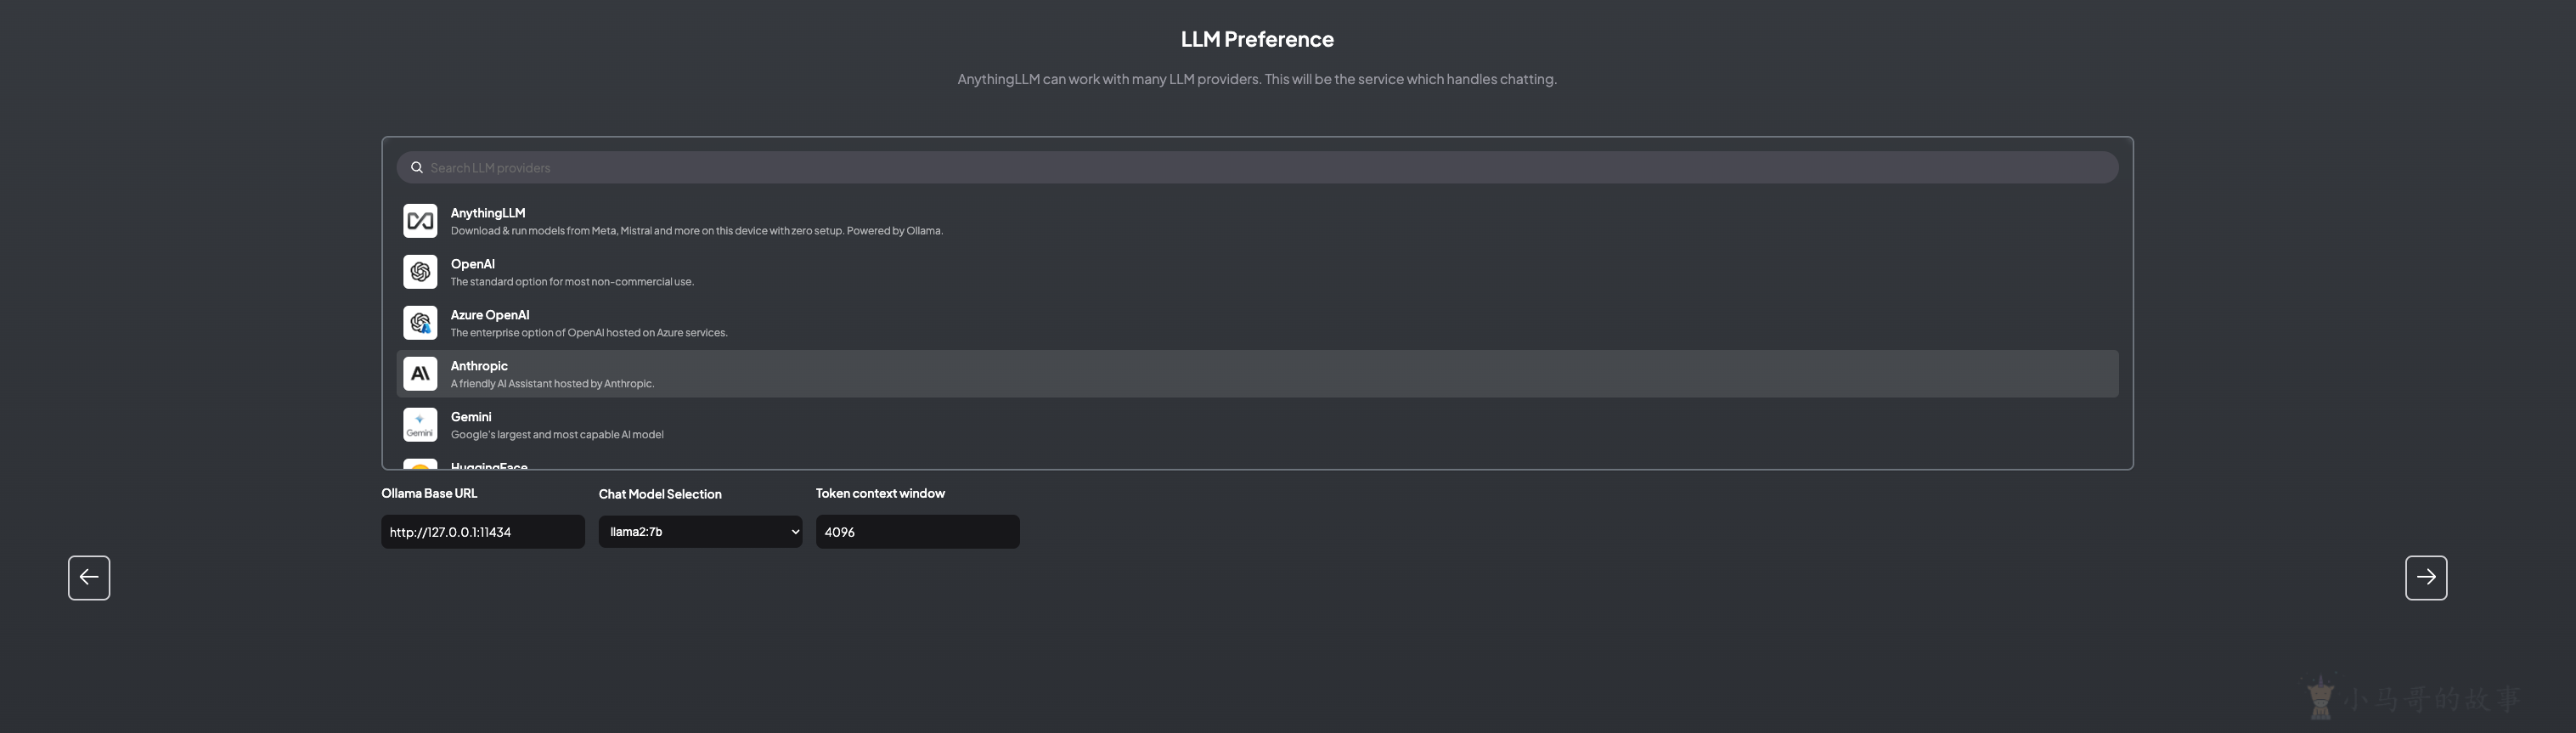Select the OpenAI provider name
The width and height of the screenshot is (2576, 733).
(472, 264)
